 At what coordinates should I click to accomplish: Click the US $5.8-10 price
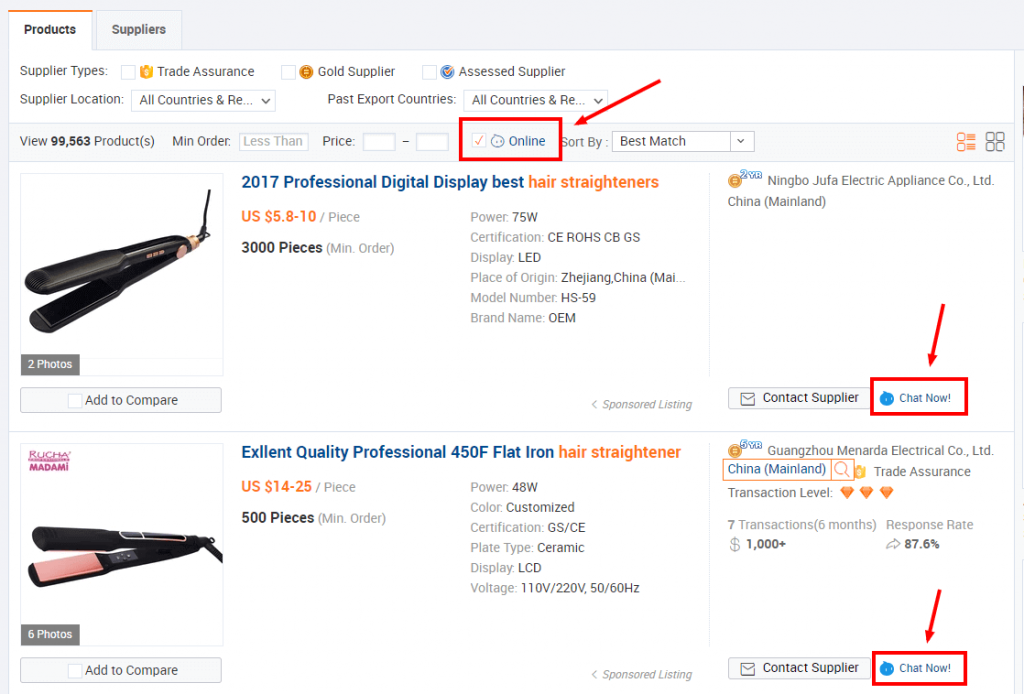click(279, 217)
